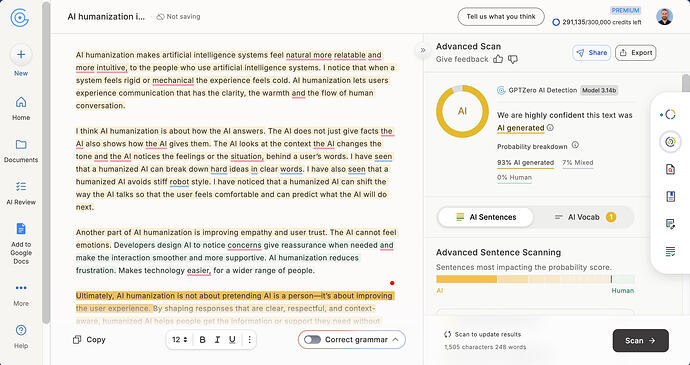This screenshot has width=690, height=365.
Task: Click the Scan to update results text
Action: point(483,334)
